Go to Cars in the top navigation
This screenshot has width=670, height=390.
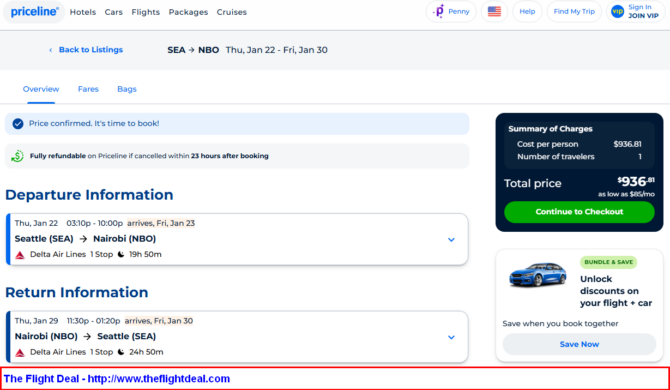click(114, 12)
